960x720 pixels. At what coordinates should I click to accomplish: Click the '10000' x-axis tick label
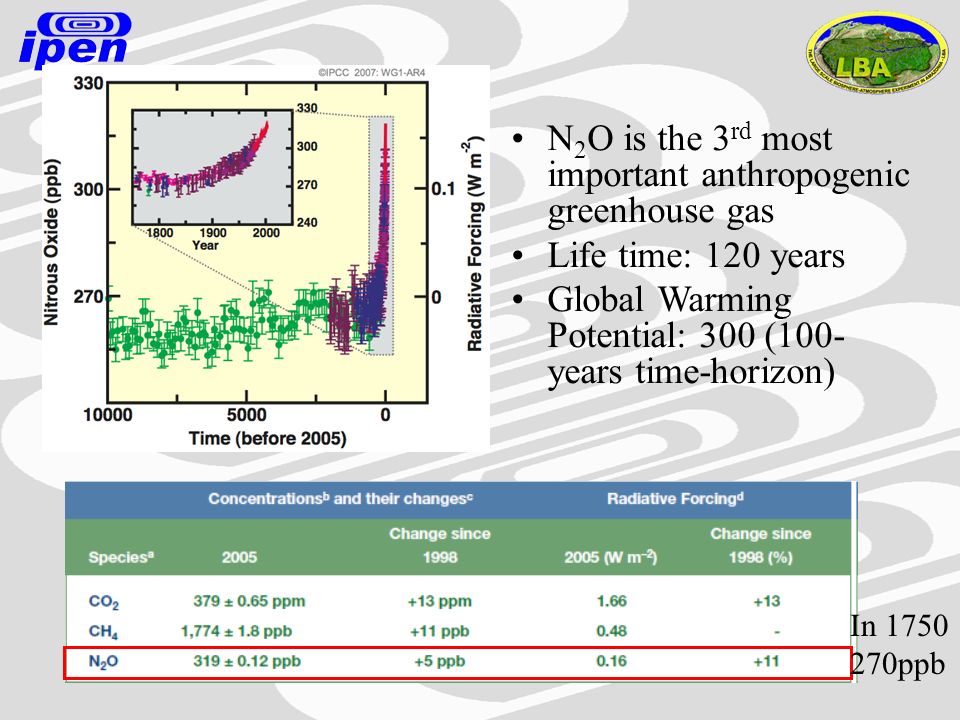(x=108, y=415)
